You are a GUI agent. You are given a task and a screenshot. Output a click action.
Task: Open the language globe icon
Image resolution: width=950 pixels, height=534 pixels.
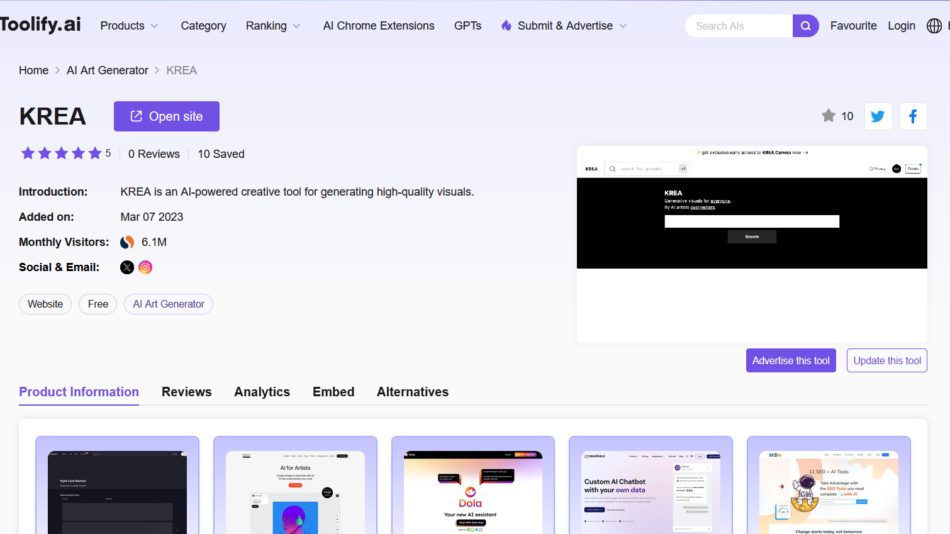934,26
